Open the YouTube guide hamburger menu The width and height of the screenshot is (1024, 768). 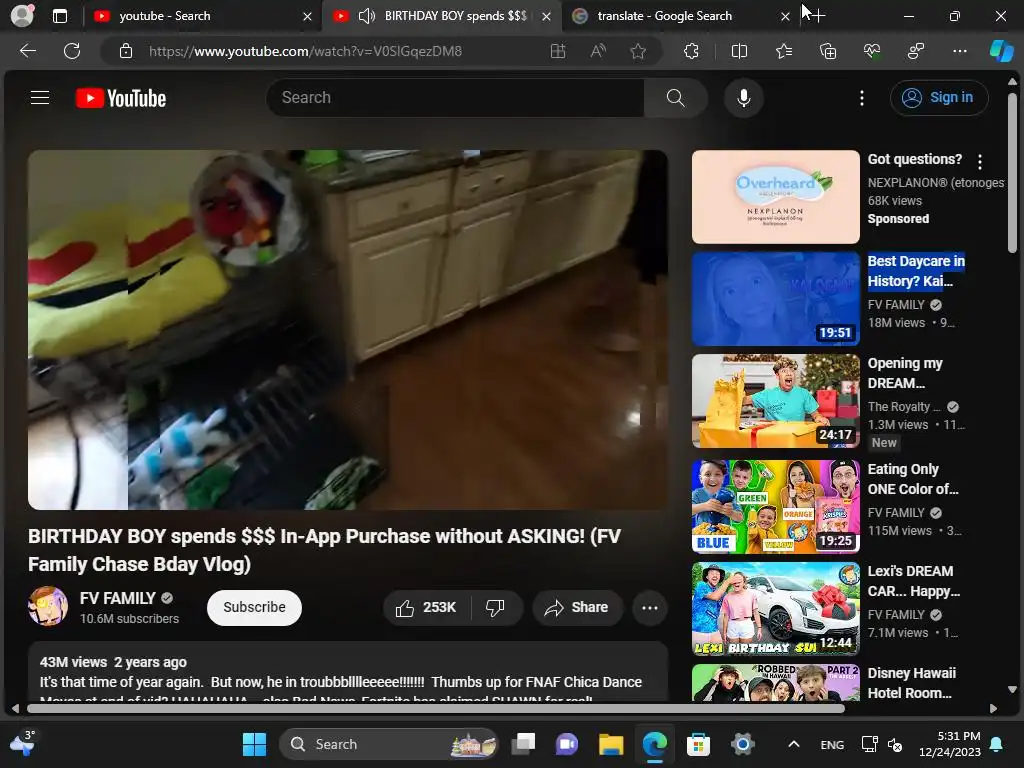pos(40,98)
